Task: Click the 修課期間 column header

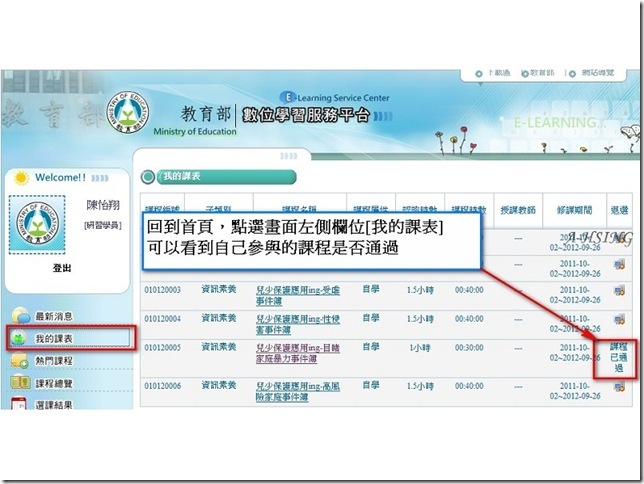Action: point(574,210)
